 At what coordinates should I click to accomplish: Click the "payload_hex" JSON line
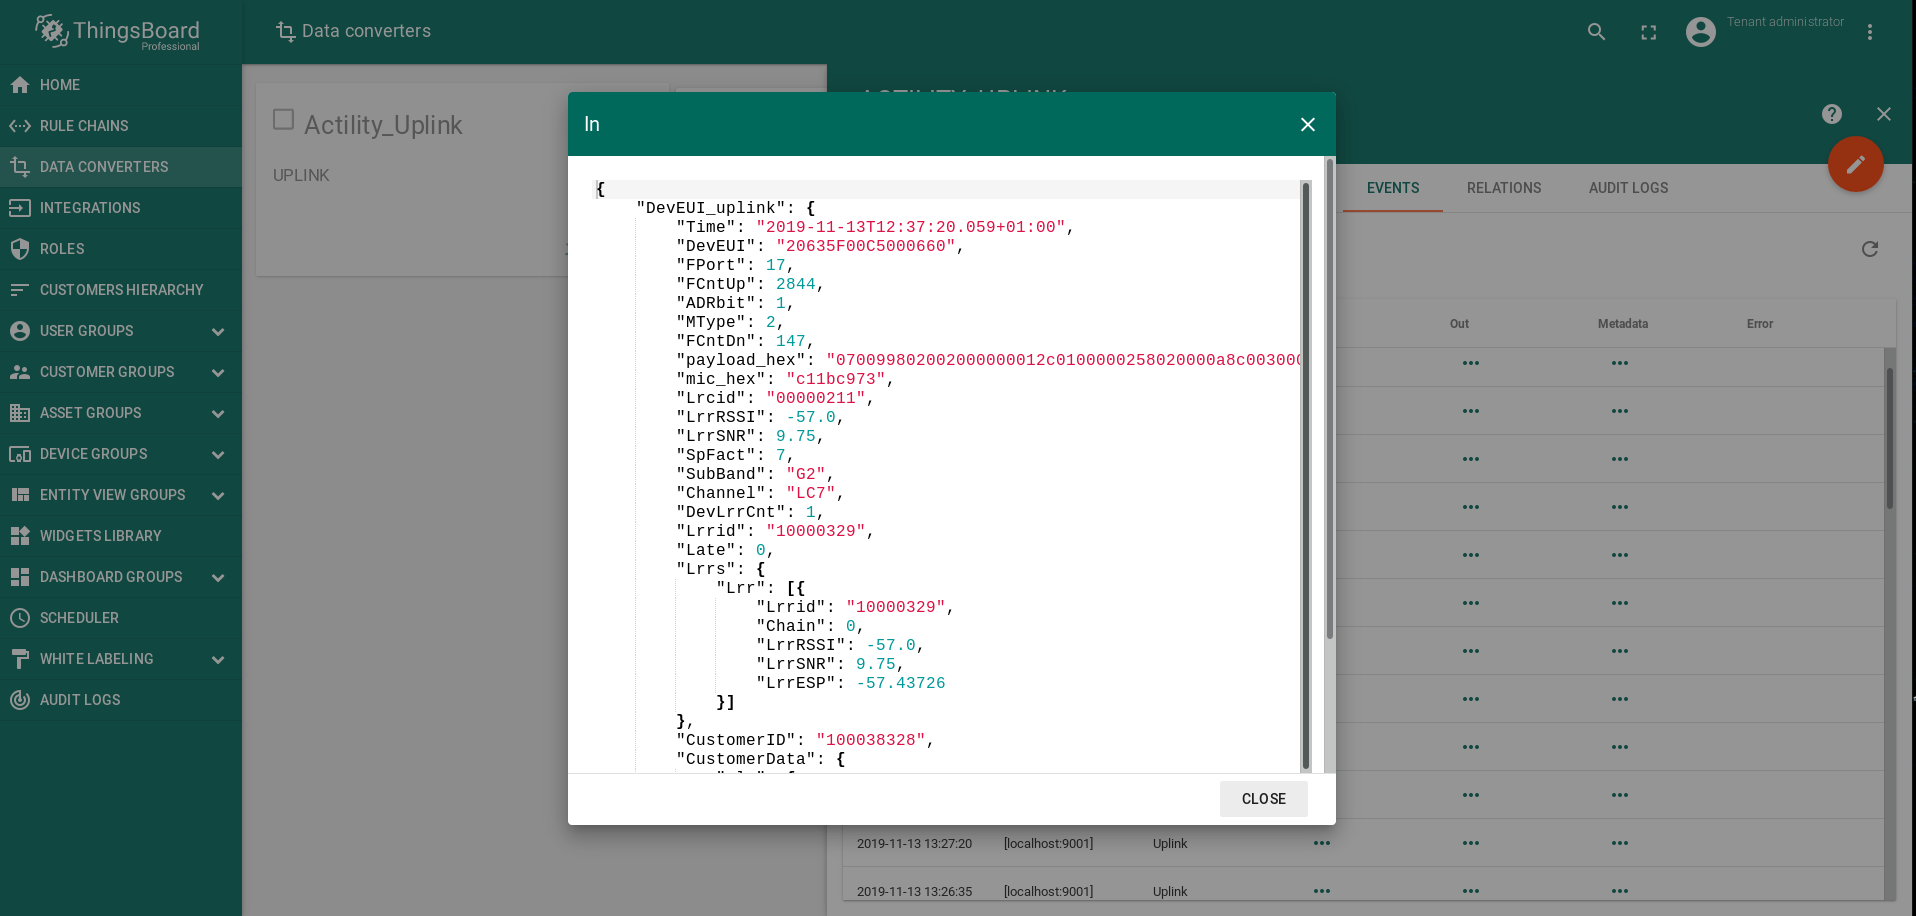point(988,360)
